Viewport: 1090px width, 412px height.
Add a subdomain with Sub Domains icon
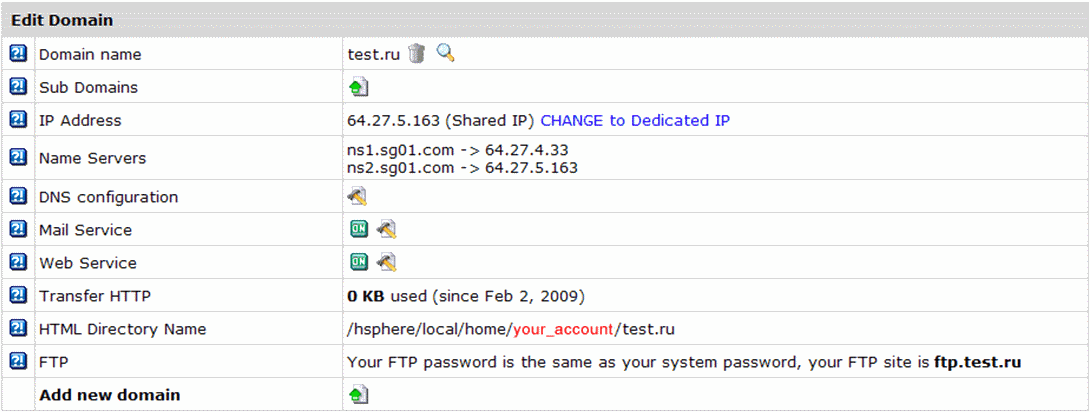(358, 88)
